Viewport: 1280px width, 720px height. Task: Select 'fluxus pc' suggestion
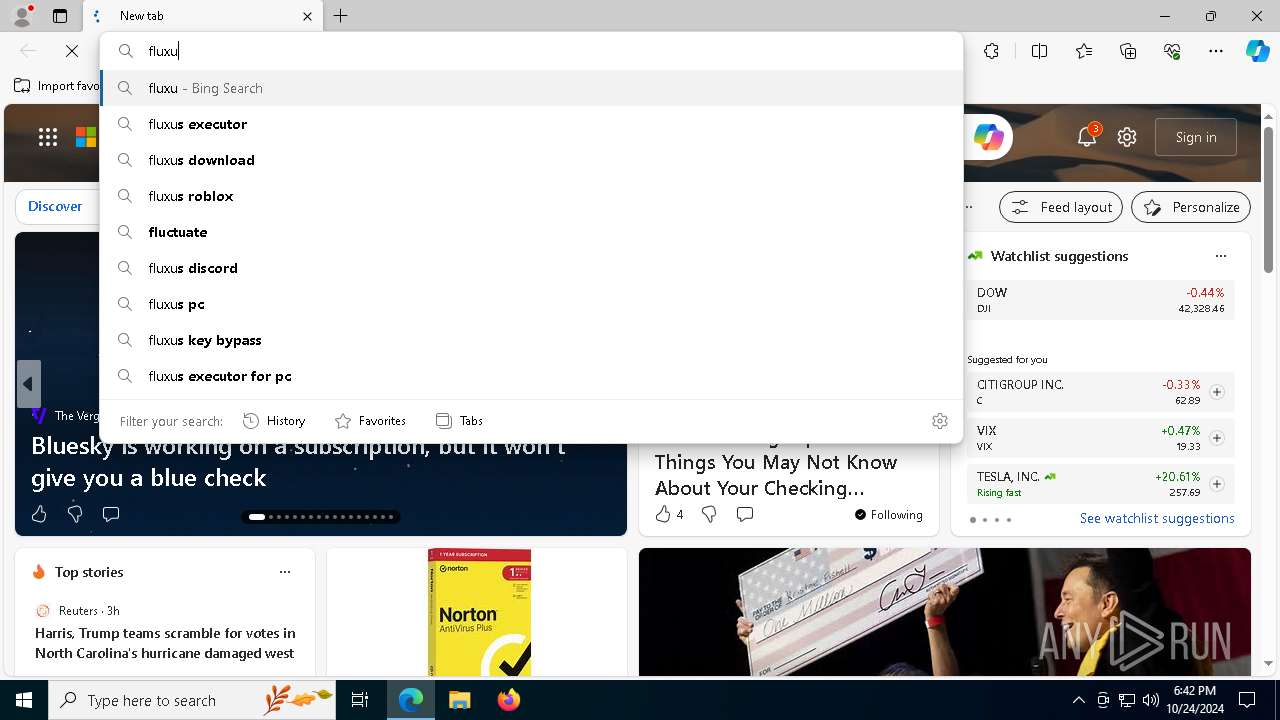point(531,304)
